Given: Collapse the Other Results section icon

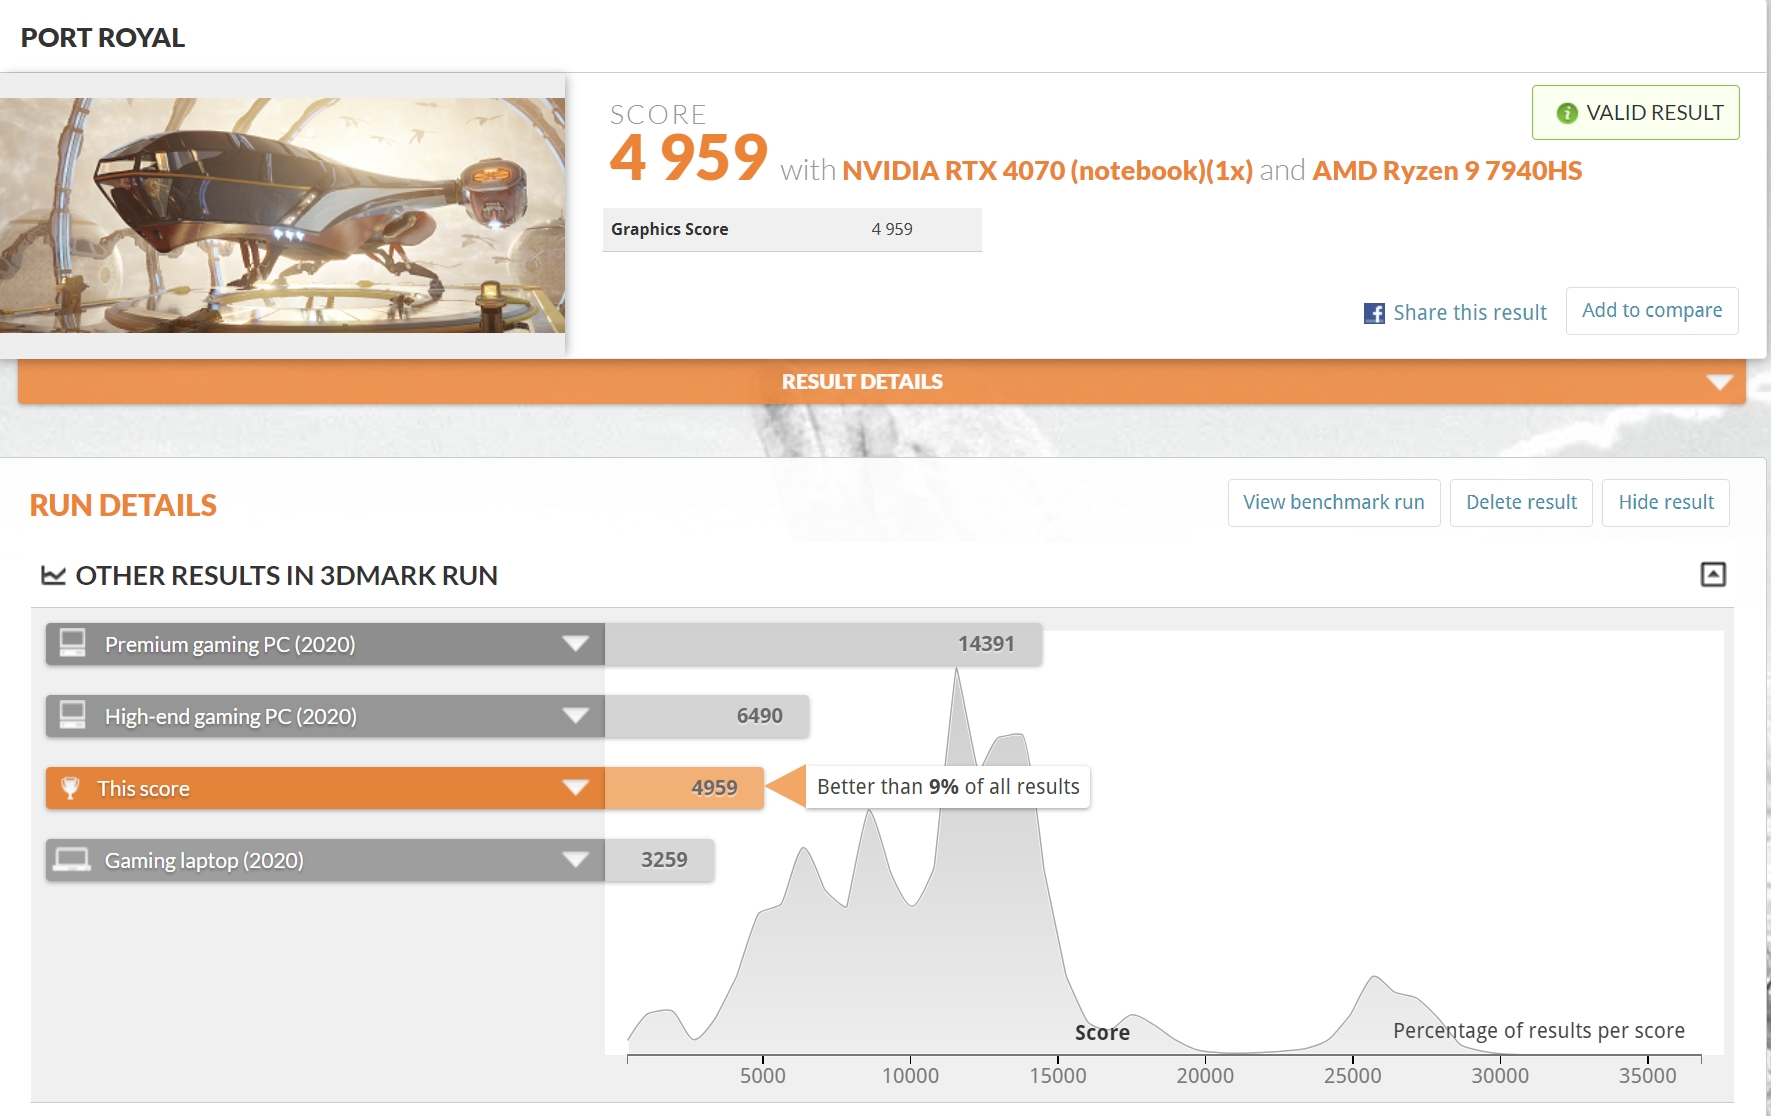Looking at the screenshot, I should point(1712,574).
